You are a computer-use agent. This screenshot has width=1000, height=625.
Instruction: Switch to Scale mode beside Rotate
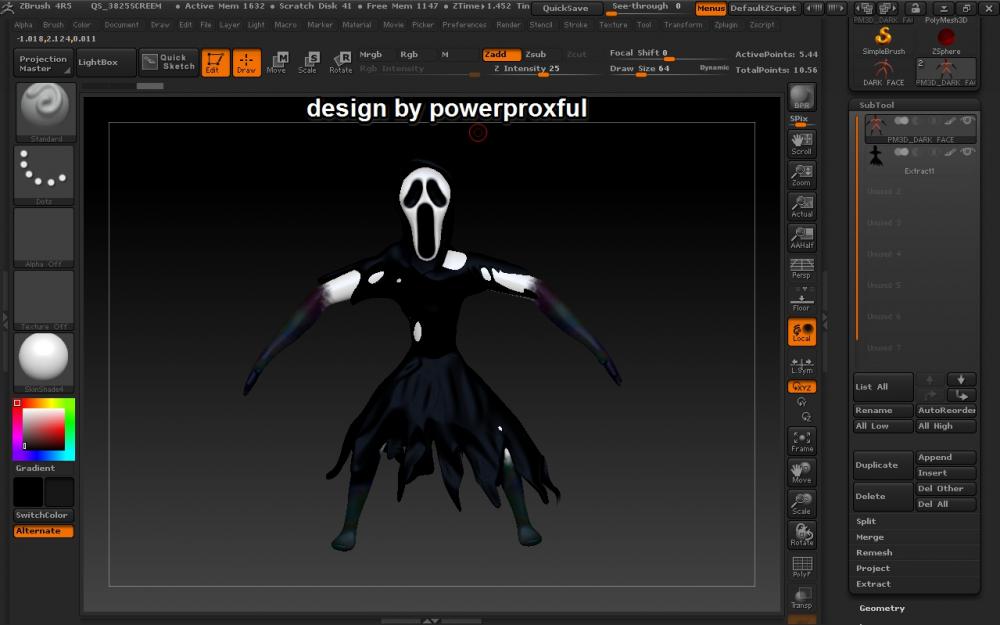(x=308, y=62)
